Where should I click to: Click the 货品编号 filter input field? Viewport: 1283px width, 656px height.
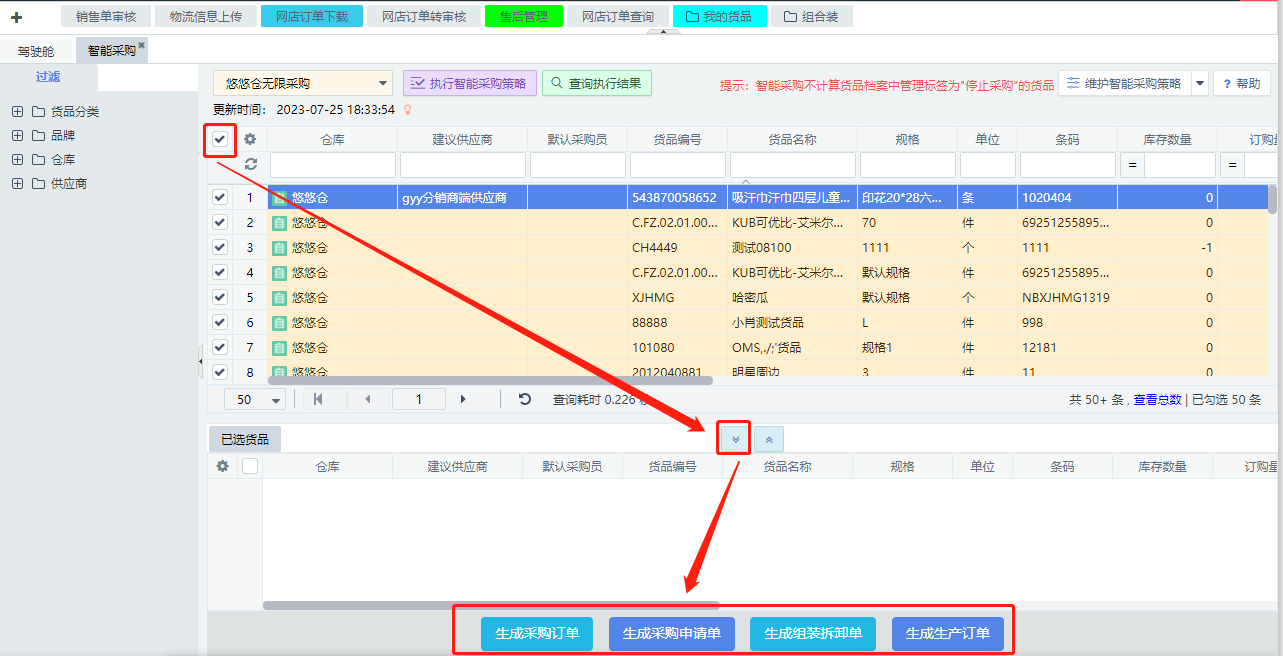[x=677, y=165]
